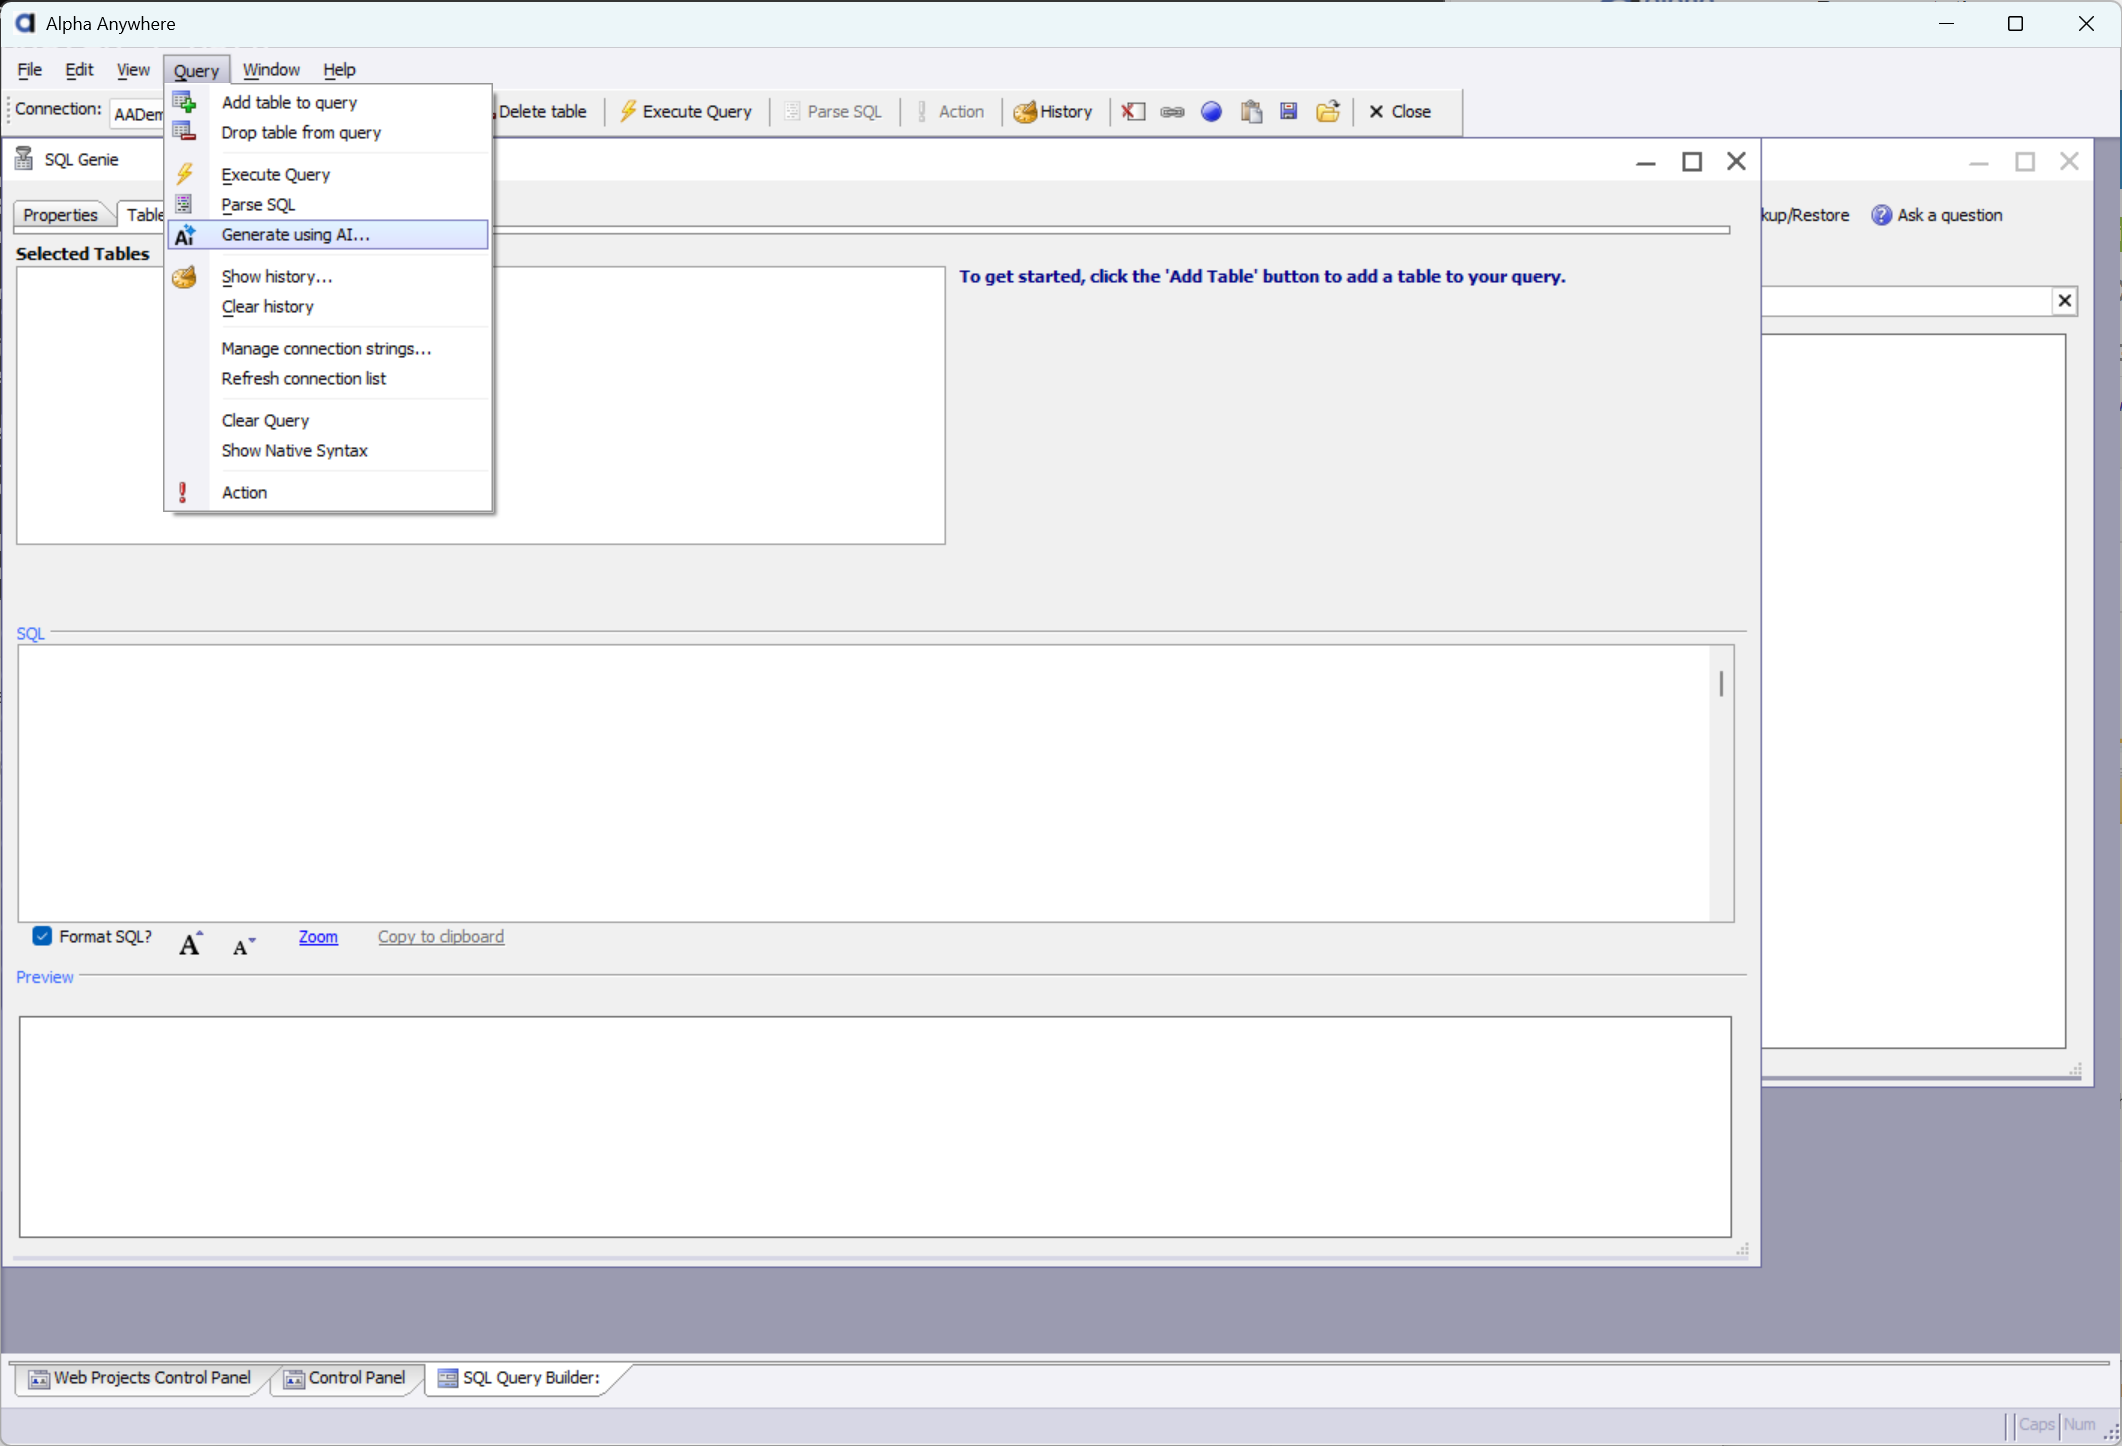The image size is (2122, 1446).
Task: Close the SQL Genie window
Action: 1737,161
